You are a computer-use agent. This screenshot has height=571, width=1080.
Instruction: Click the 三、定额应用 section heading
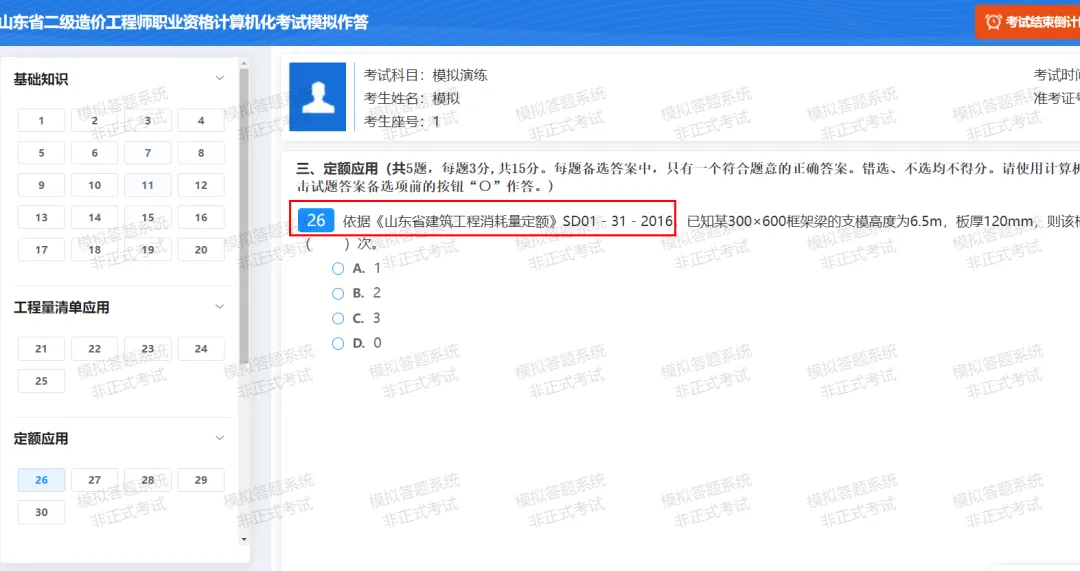click(x=337, y=169)
